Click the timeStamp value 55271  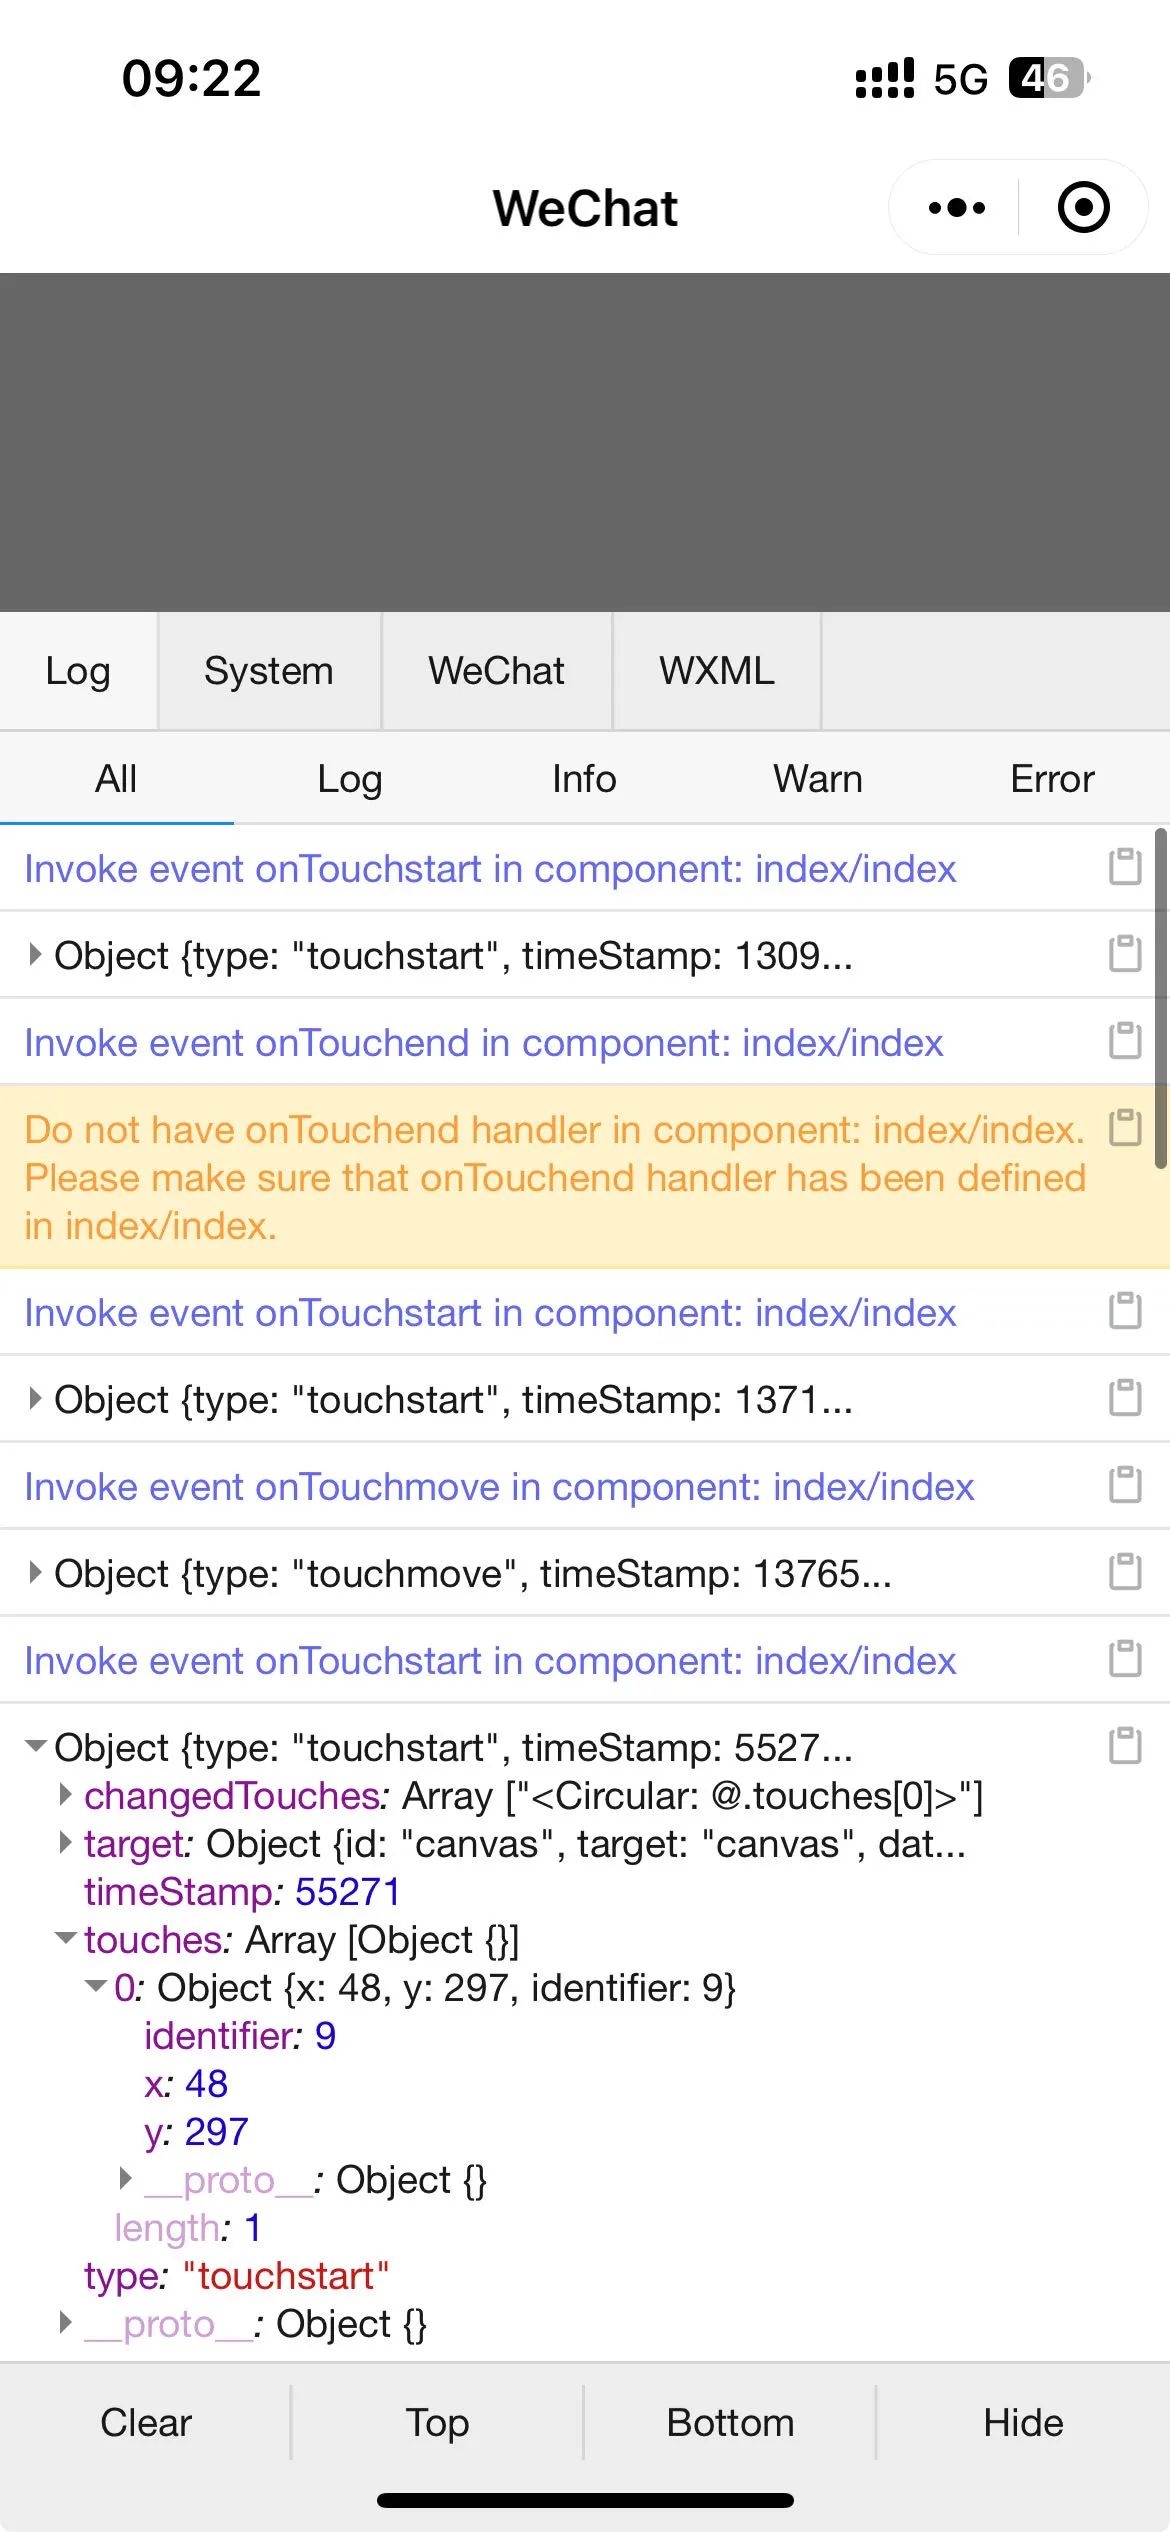347,1891
